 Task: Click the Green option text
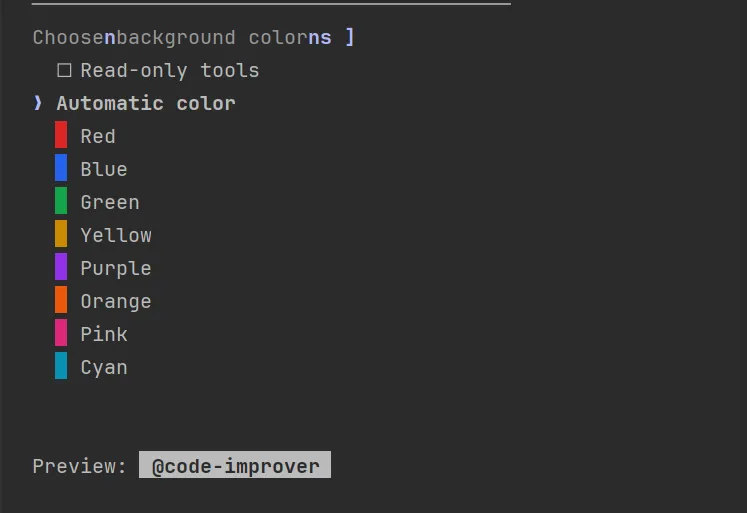tap(110, 202)
